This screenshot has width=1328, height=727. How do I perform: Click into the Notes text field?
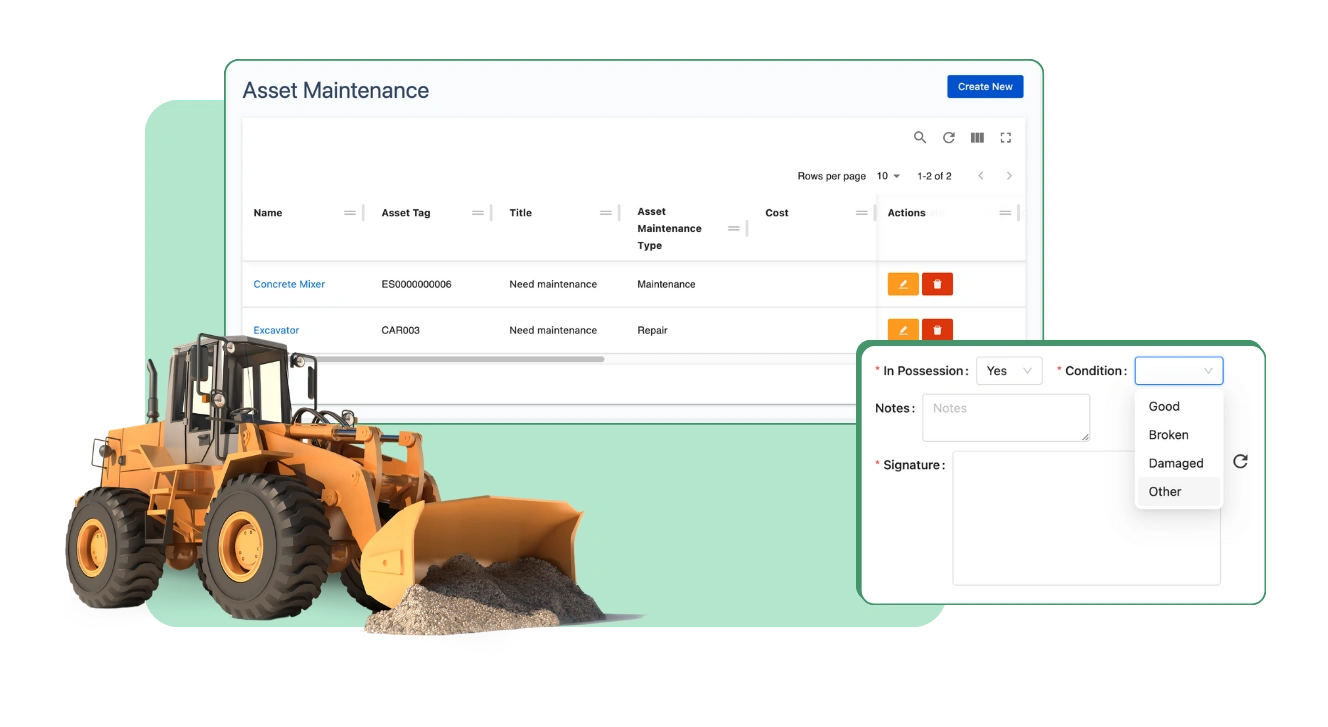click(1005, 417)
